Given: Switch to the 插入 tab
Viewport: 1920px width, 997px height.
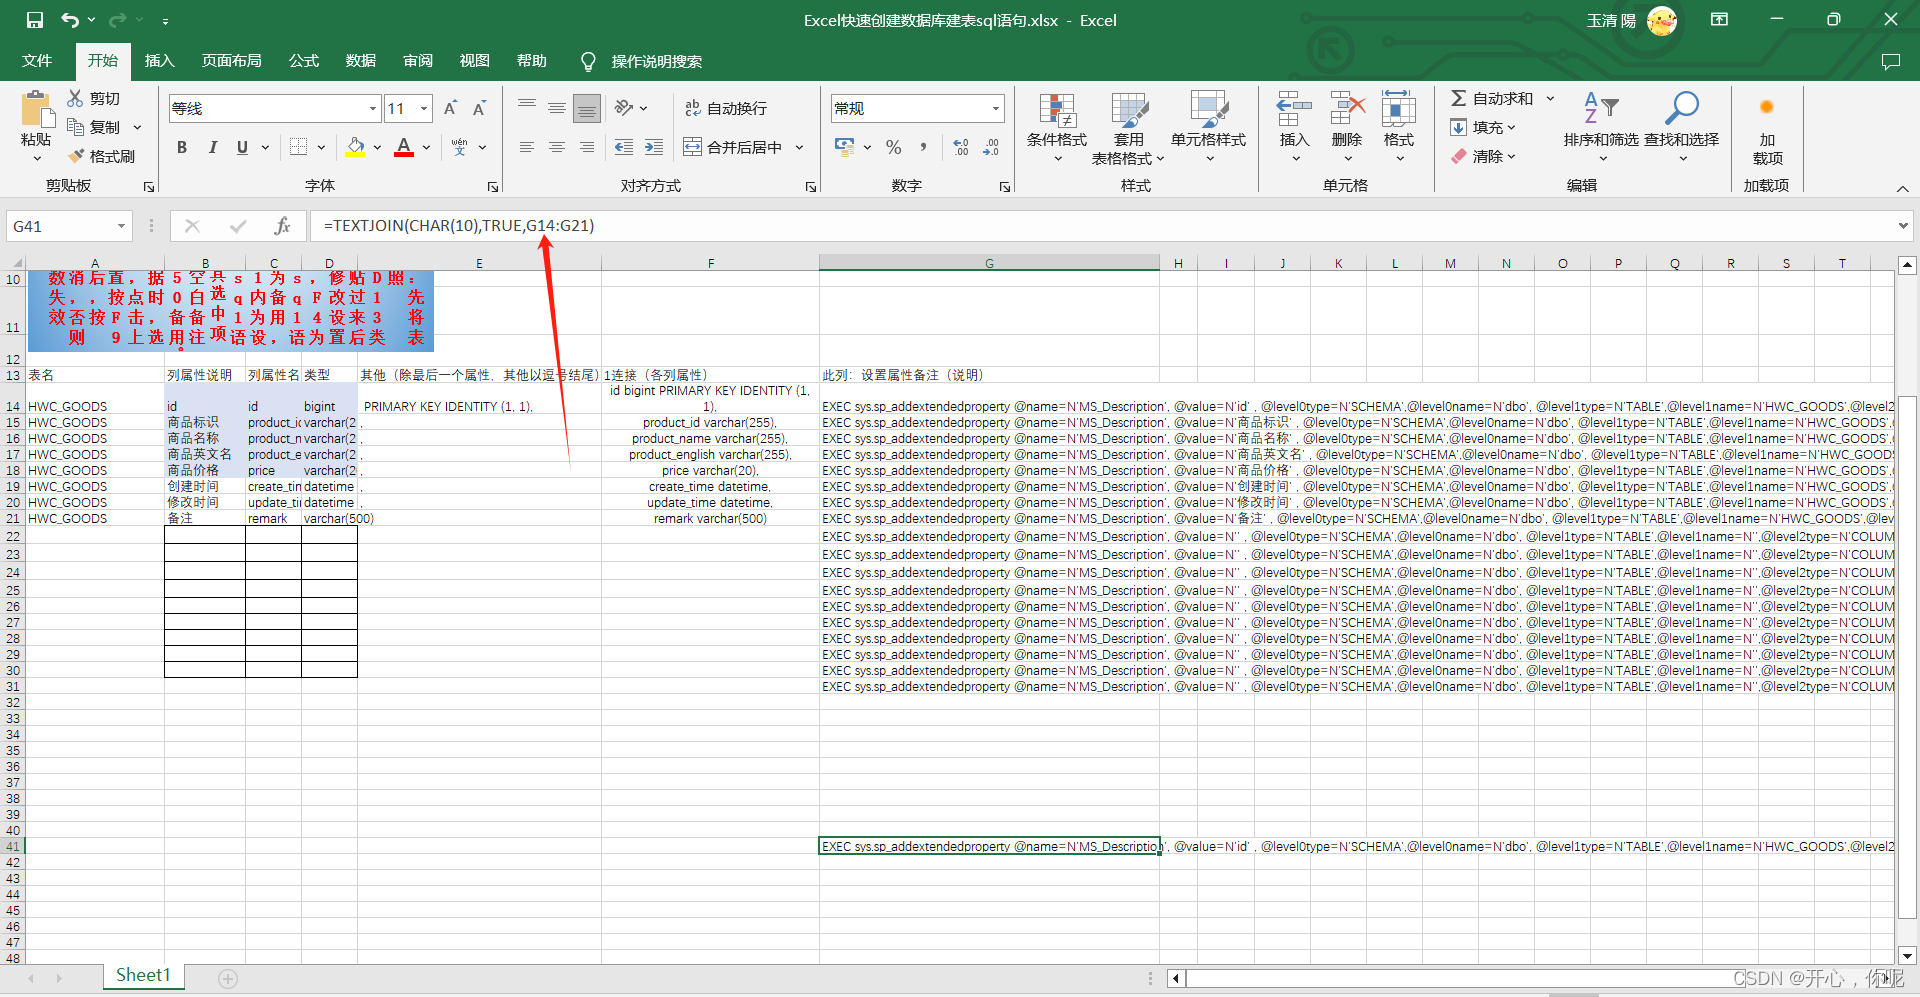Looking at the screenshot, I should point(159,61).
